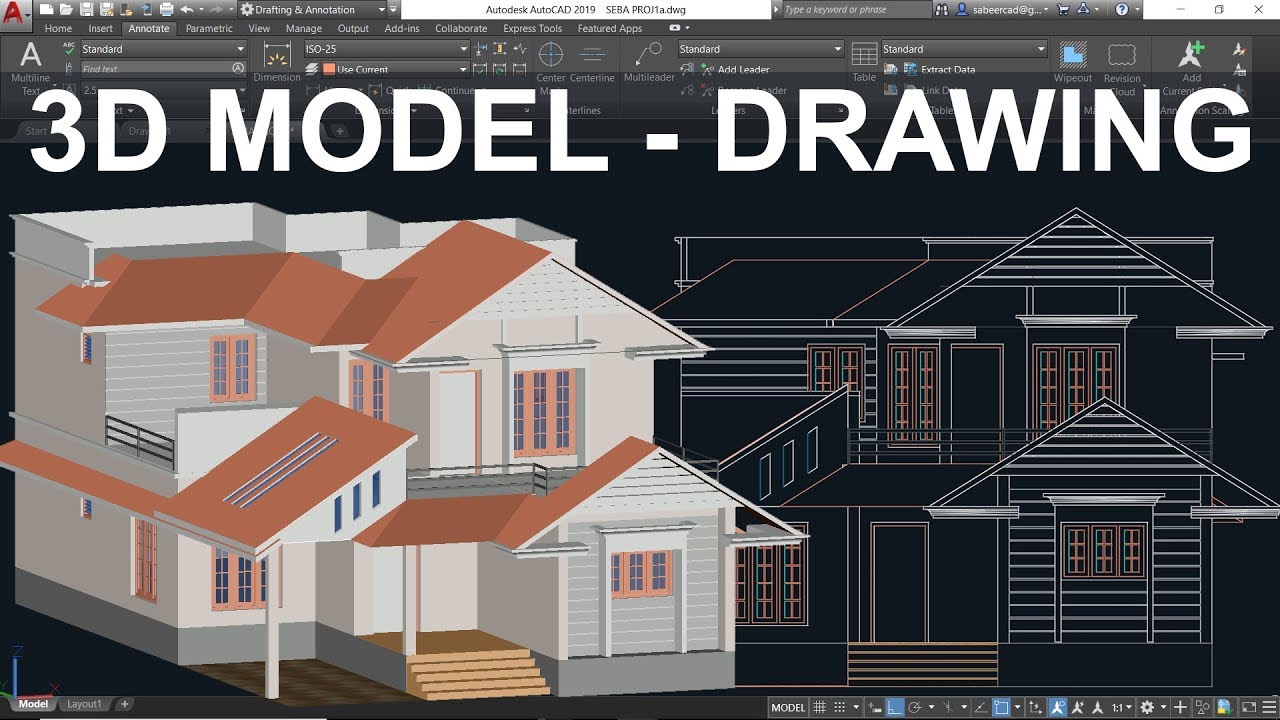Select the Multileader tool
1280x720 pixels.
tap(649, 61)
